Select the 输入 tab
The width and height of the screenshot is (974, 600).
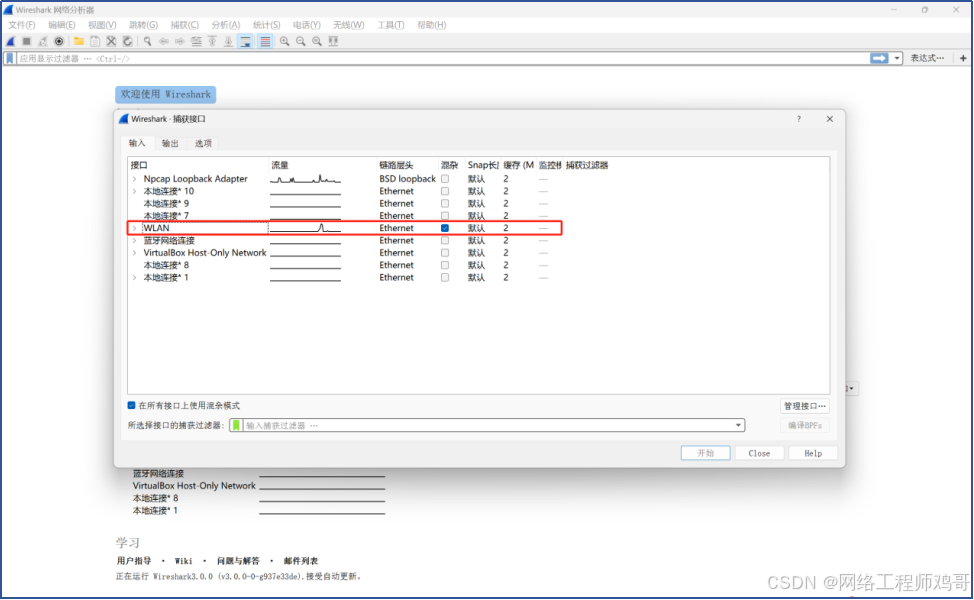pyautogui.click(x=137, y=143)
